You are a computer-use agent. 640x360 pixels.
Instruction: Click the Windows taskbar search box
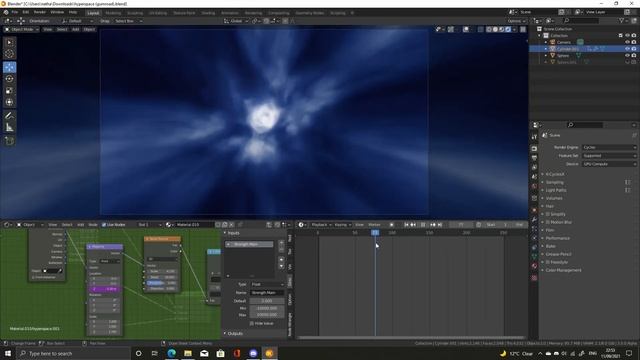74,353
